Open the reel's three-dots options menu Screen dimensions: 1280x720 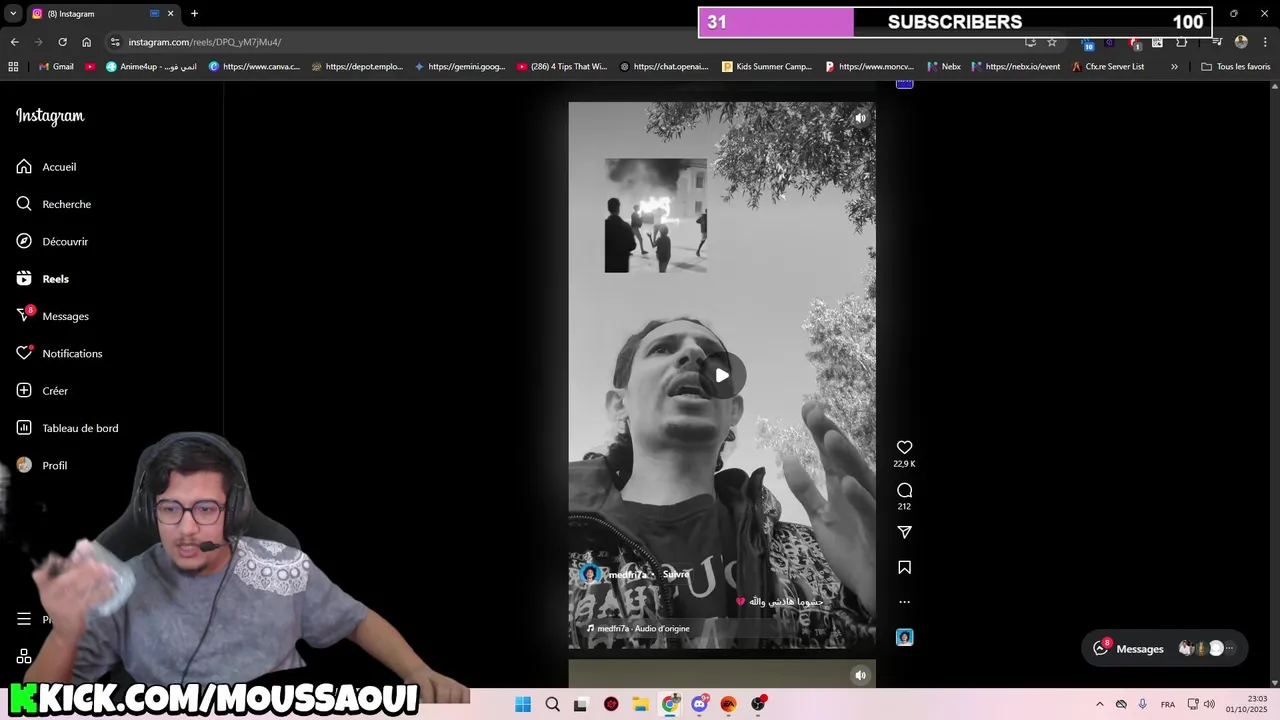904,602
